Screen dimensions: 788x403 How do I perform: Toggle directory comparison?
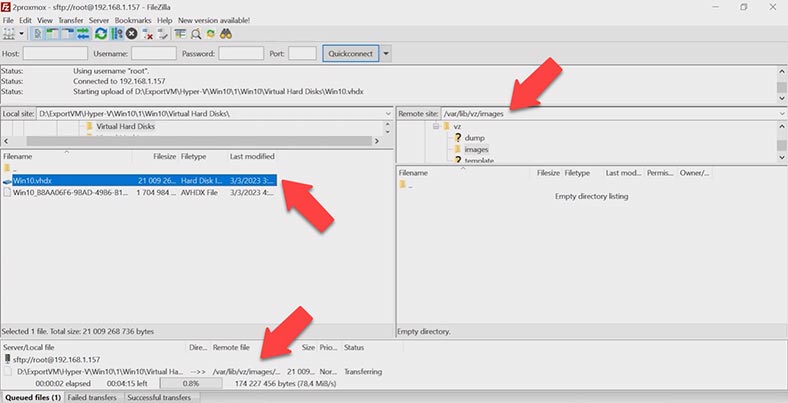click(195, 34)
